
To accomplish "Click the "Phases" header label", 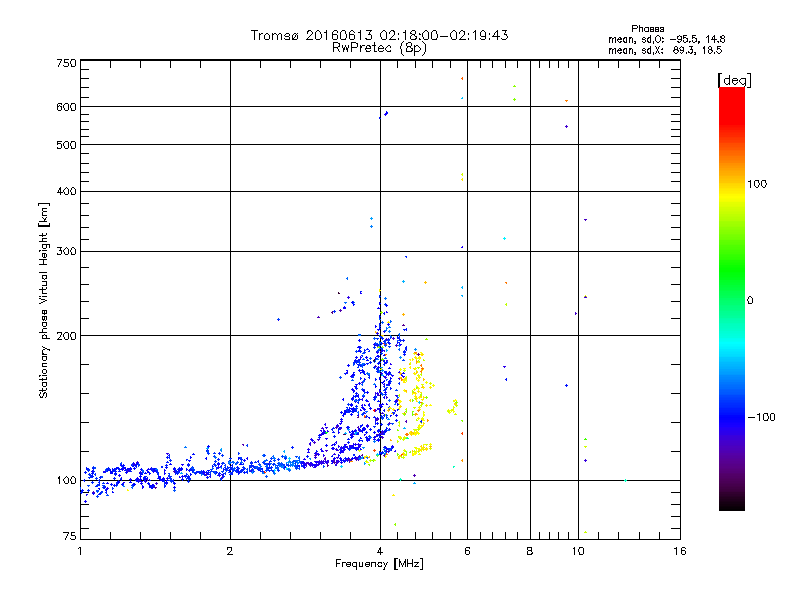I will pyautogui.click(x=647, y=29).
